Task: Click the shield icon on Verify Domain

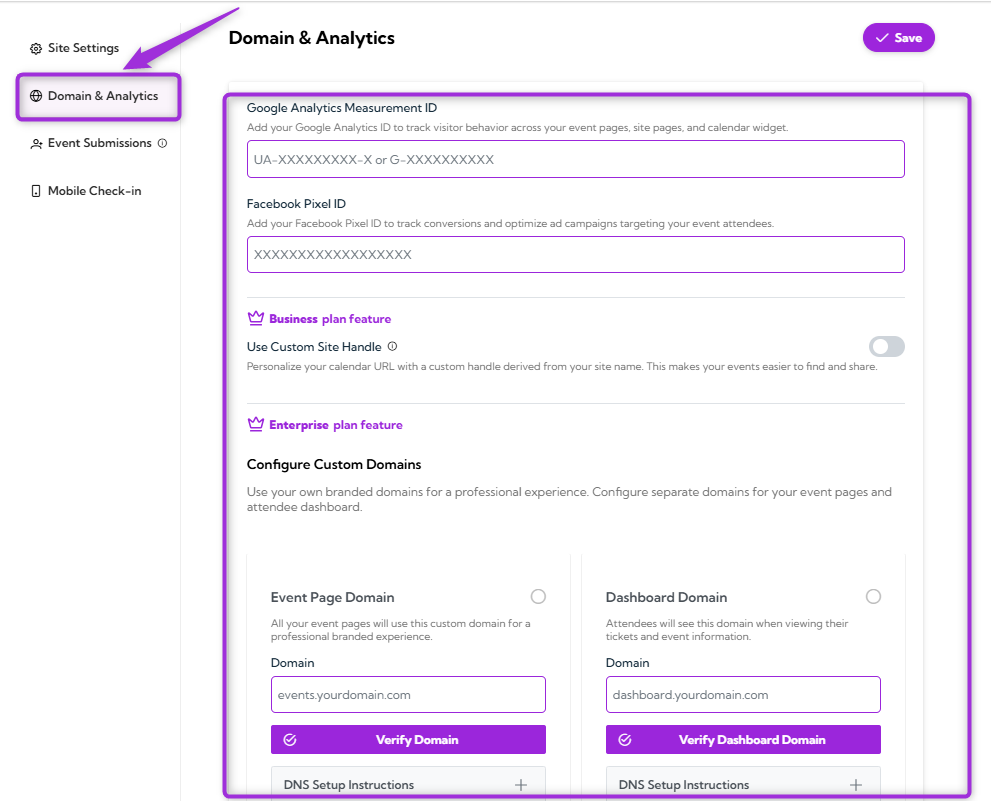Action: tap(291, 739)
